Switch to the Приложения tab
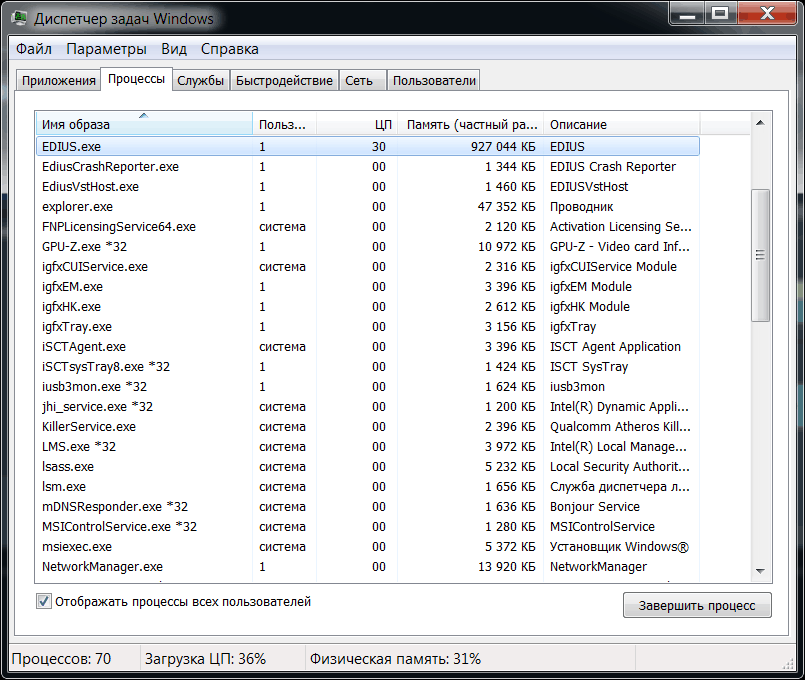This screenshot has height=680, width=805. click(59, 81)
